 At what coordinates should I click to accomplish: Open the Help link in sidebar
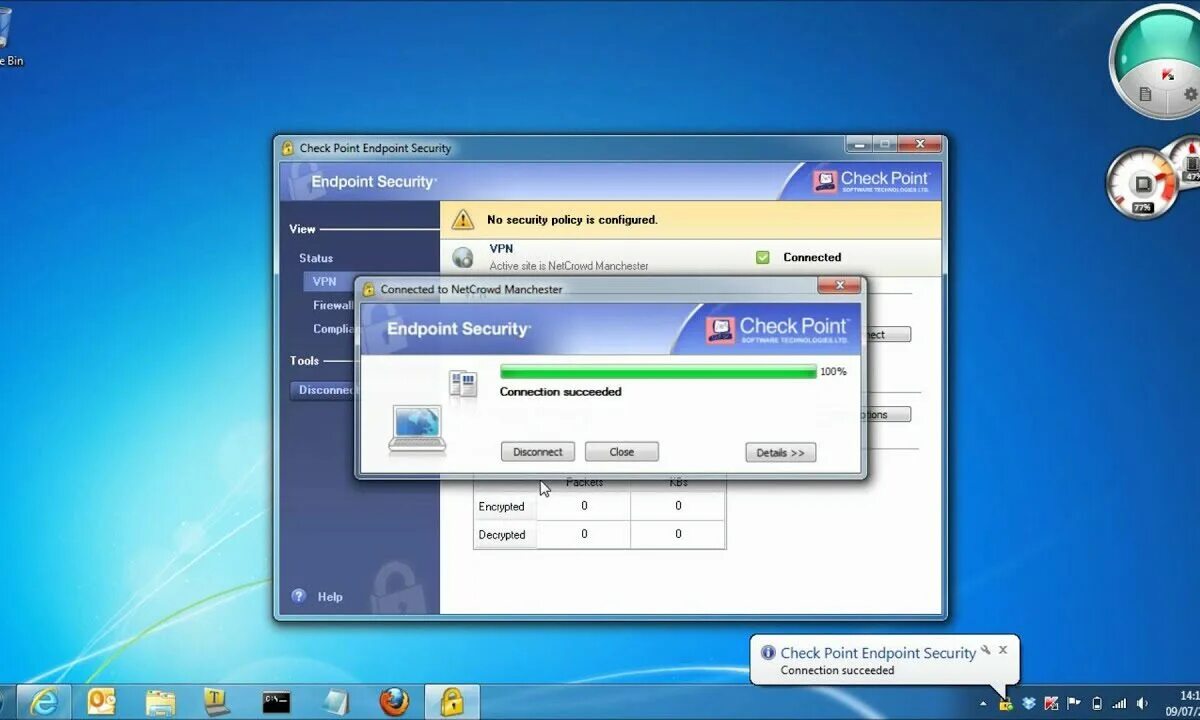(330, 597)
